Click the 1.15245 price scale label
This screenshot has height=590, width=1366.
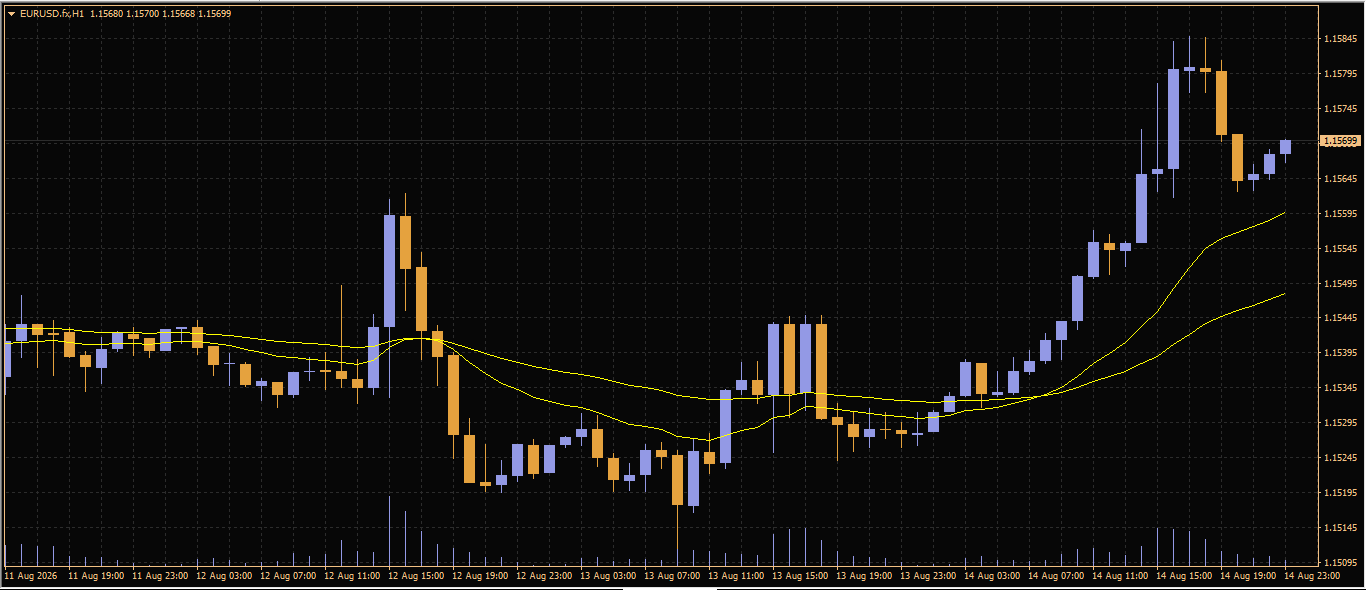pos(1340,458)
